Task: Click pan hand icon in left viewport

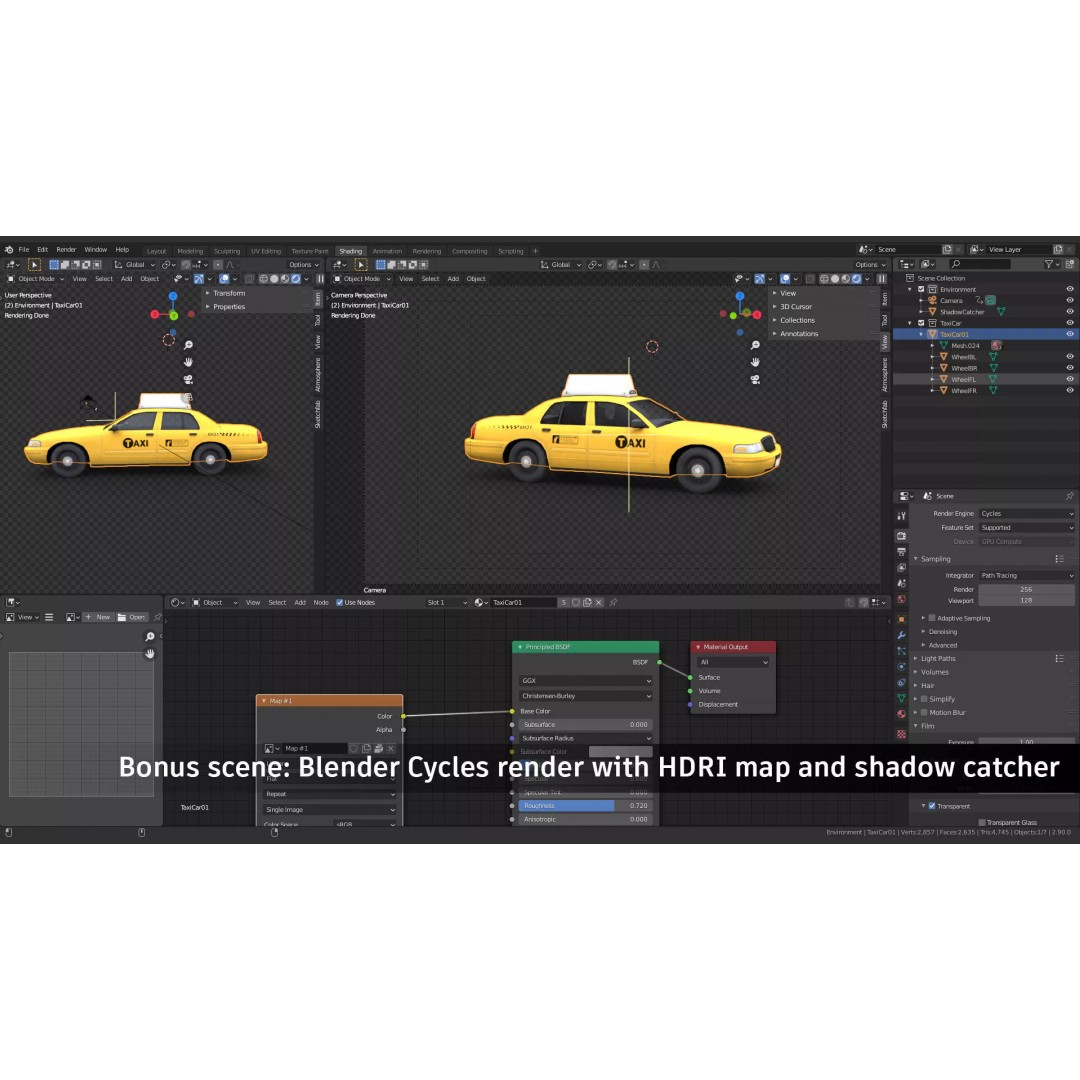Action: [188, 362]
